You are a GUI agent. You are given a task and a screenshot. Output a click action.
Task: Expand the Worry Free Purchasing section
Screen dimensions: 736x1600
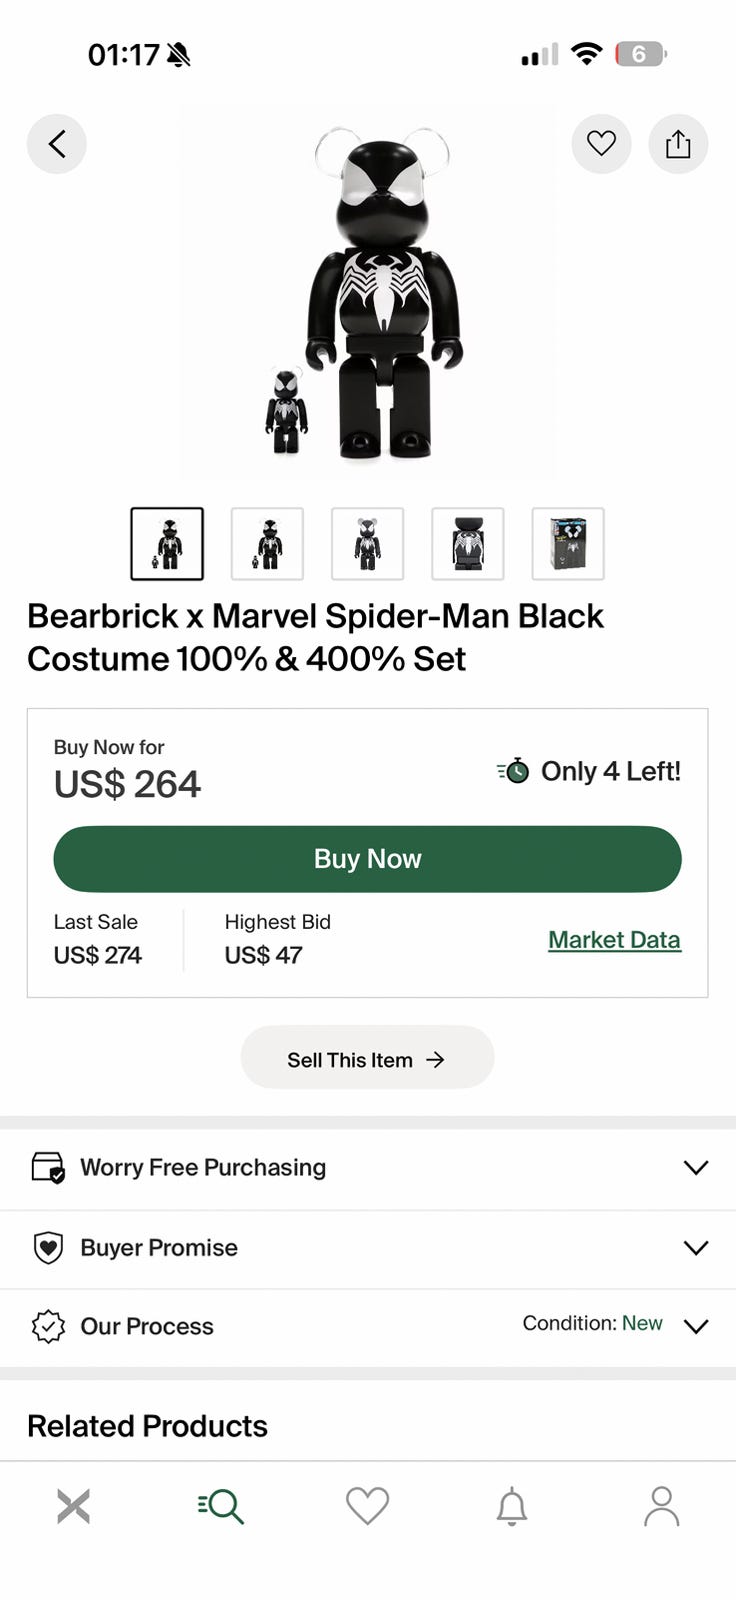(695, 1167)
